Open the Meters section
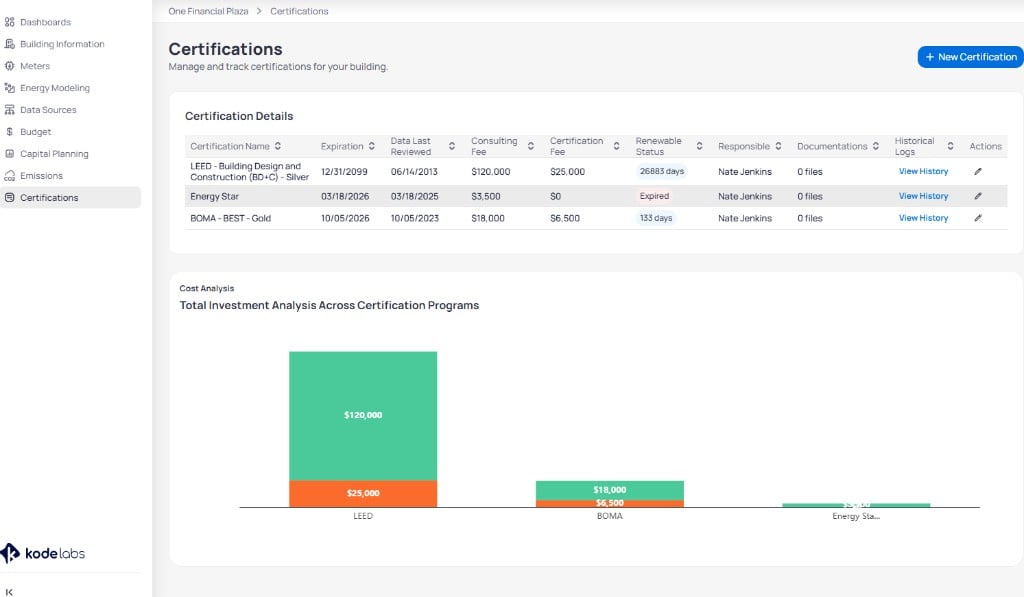The height and width of the screenshot is (597, 1024). click(x=35, y=66)
